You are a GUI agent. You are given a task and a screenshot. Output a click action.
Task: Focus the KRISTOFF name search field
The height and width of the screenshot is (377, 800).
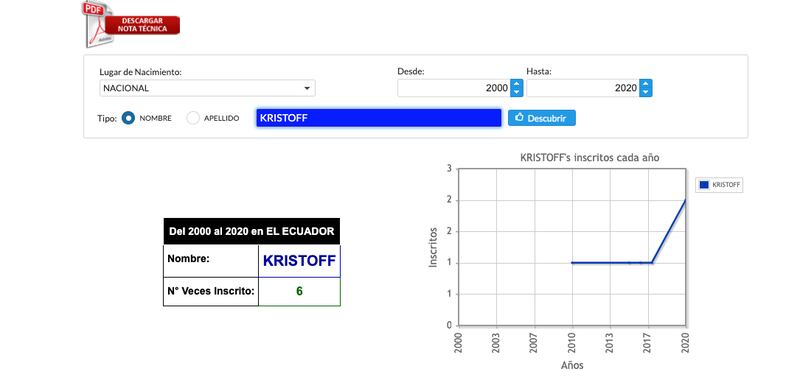[x=379, y=118]
